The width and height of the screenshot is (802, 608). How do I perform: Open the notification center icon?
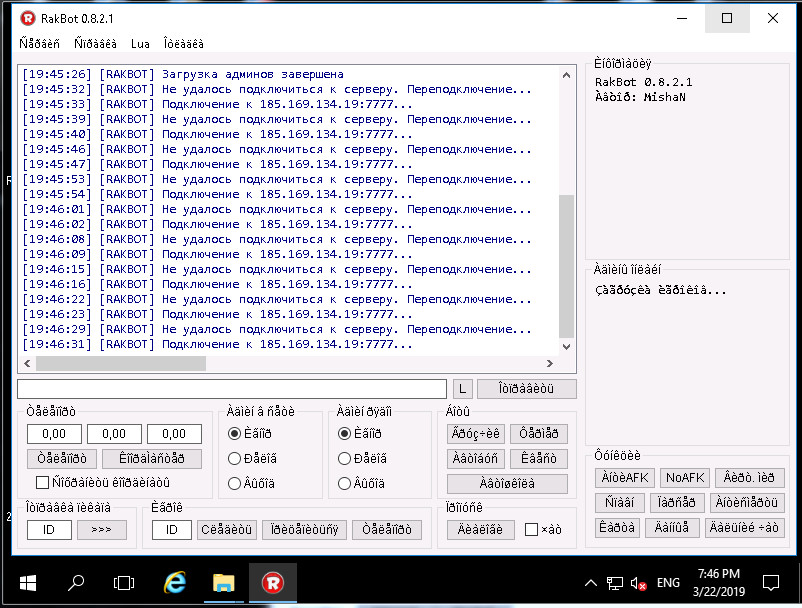[771, 583]
